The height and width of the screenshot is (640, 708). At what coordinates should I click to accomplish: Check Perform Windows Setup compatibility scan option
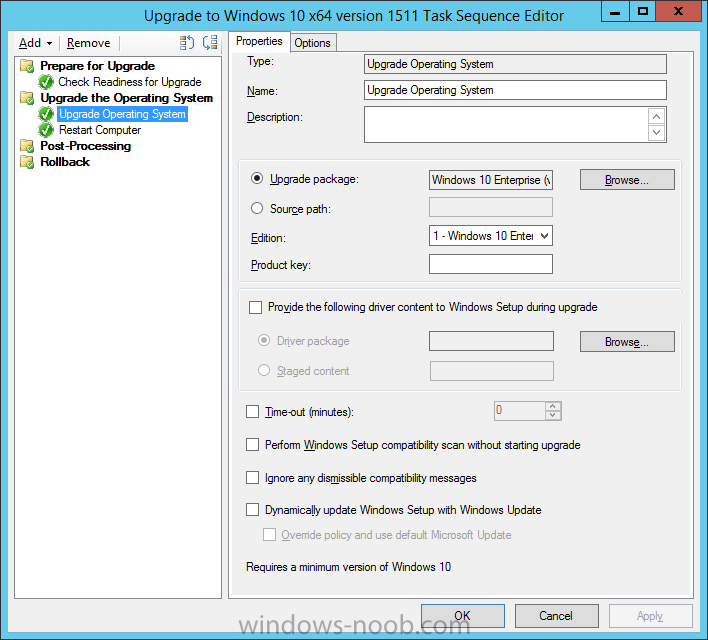[x=252, y=444]
